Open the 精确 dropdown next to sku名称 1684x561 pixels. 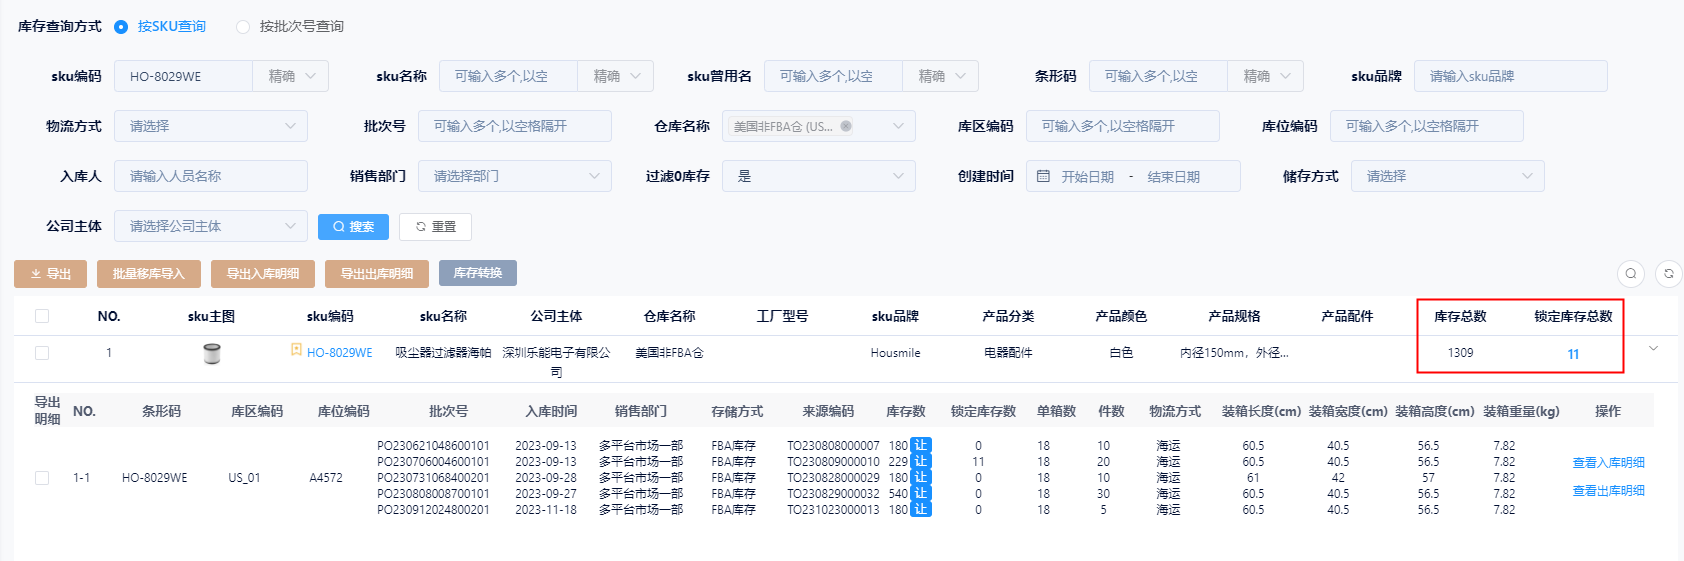pos(616,76)
